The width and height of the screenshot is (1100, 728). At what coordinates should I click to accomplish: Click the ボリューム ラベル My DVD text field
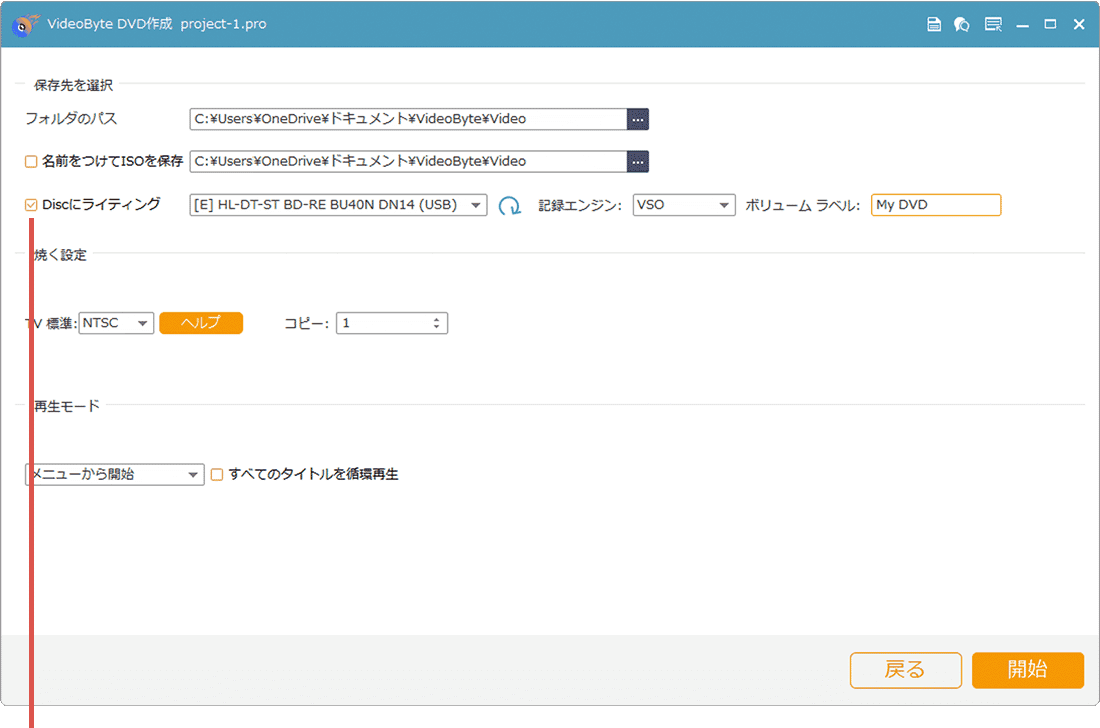tap(935, 205)
